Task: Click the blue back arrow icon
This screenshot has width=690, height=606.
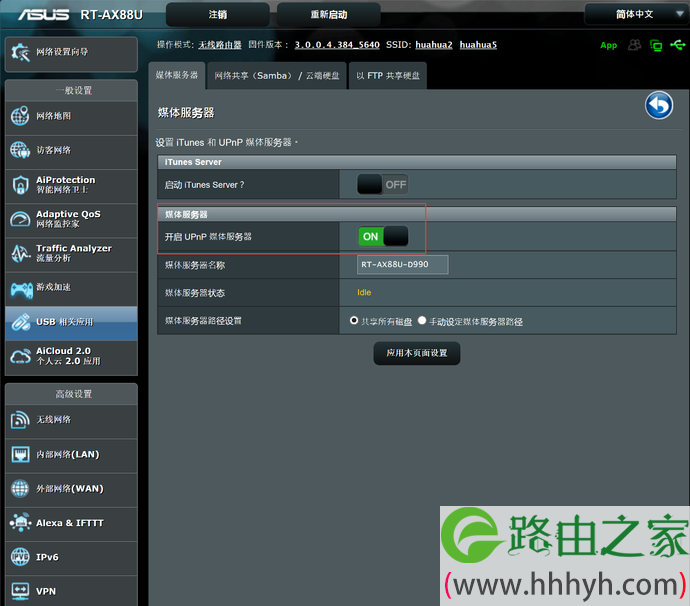Action: (x=659, y=106)
